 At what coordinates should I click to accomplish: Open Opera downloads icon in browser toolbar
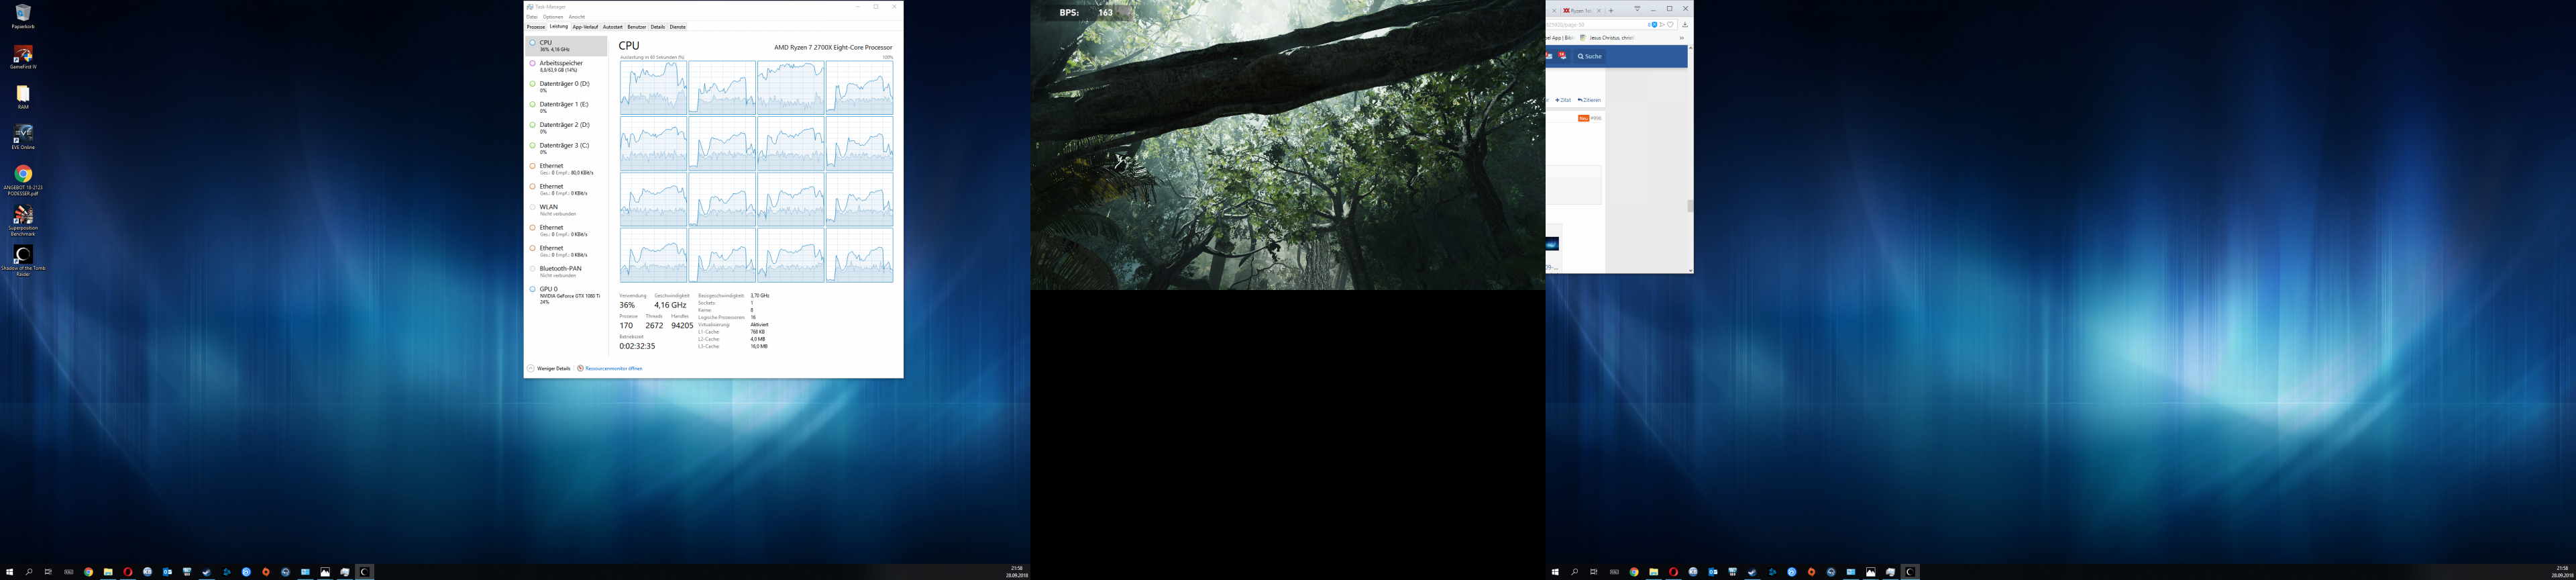tap(1685, 24)
